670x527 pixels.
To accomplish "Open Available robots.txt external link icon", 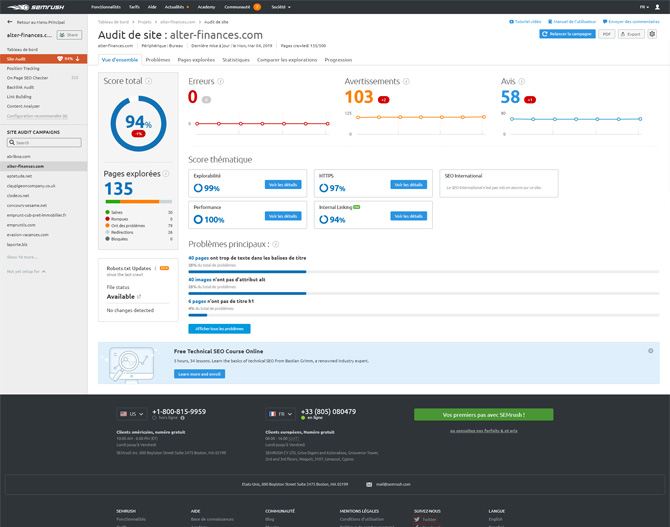I will pyautogui.click(x=139, y=297).
